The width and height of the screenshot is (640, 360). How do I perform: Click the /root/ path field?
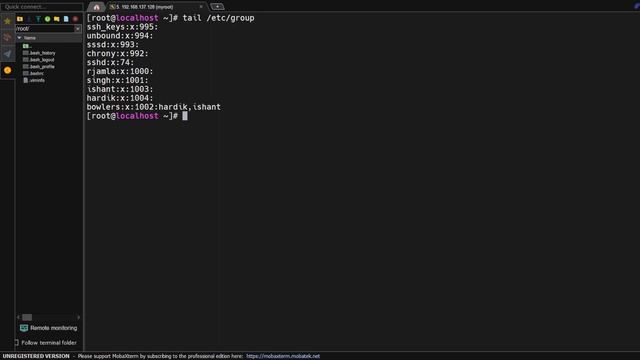(x=45, y=29)
